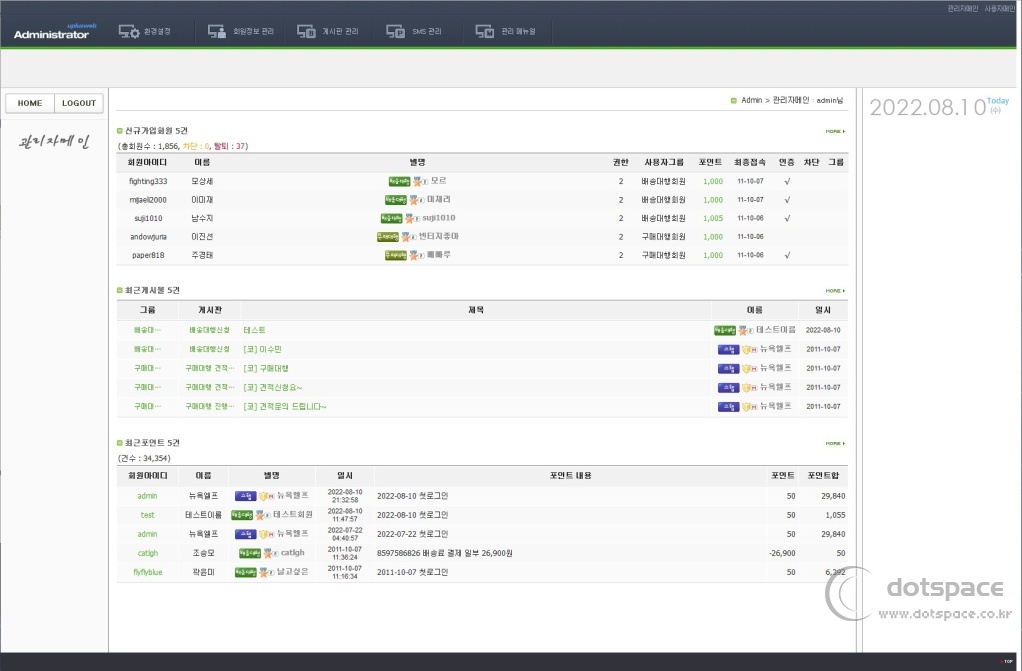Expand new members list with MORE arrow
Viewport: 1022px width, 671px height.
tap(835, 131)
